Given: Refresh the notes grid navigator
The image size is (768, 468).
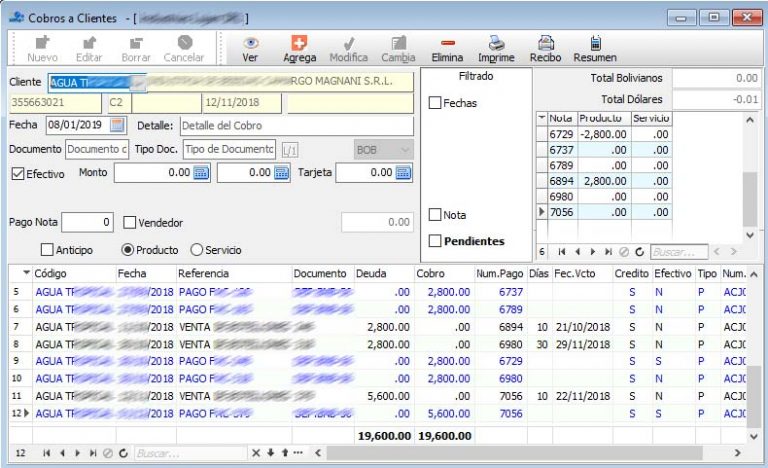Looking at the screenshot, I should [640, 252].
